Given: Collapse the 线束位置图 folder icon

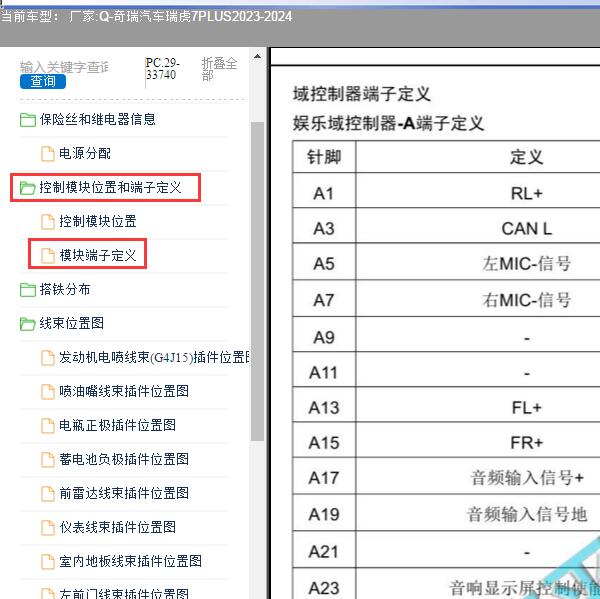Looking at the screenshot, I should (27, 324).
